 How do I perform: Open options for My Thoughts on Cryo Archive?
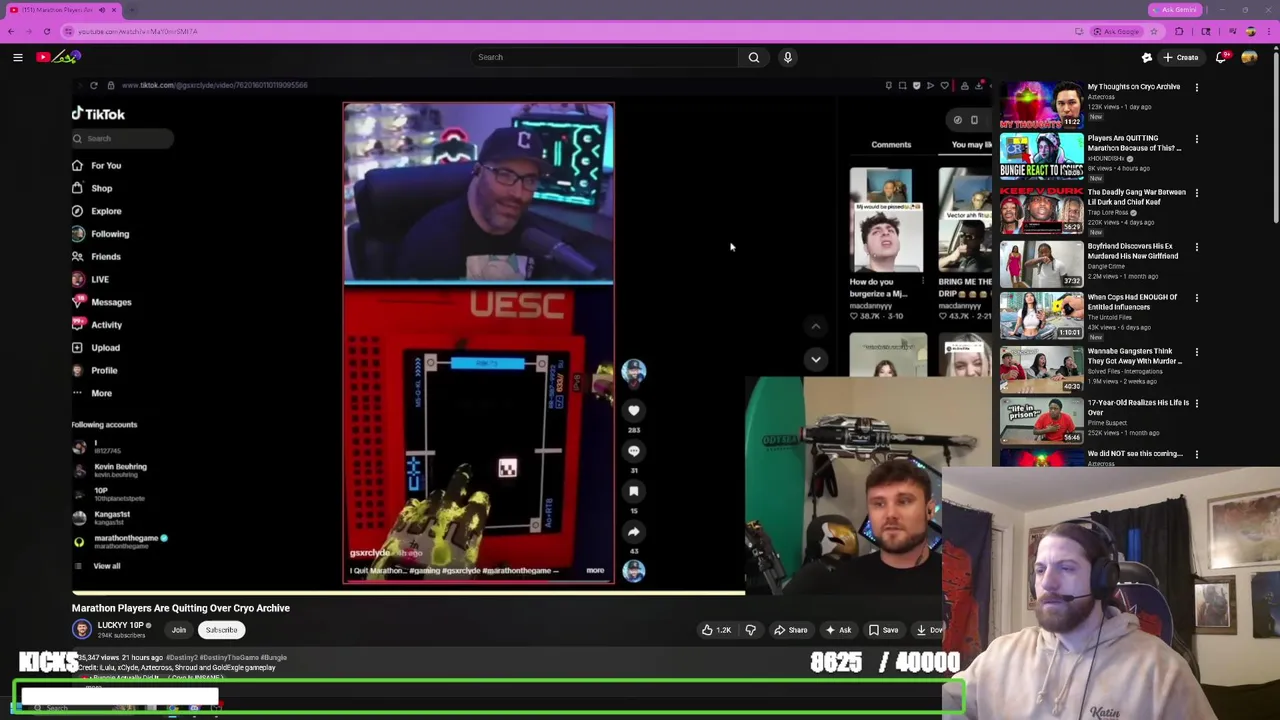(1196, 87)
